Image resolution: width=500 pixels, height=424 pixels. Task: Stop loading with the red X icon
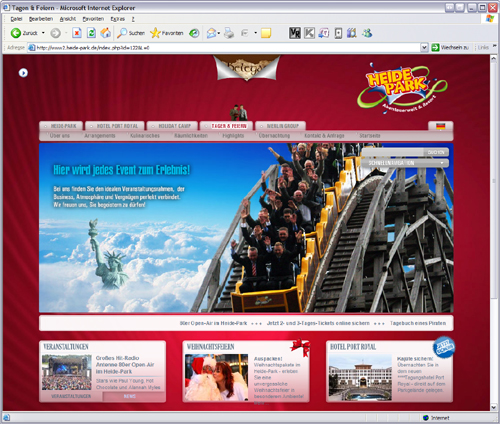(x=77, y=33)
